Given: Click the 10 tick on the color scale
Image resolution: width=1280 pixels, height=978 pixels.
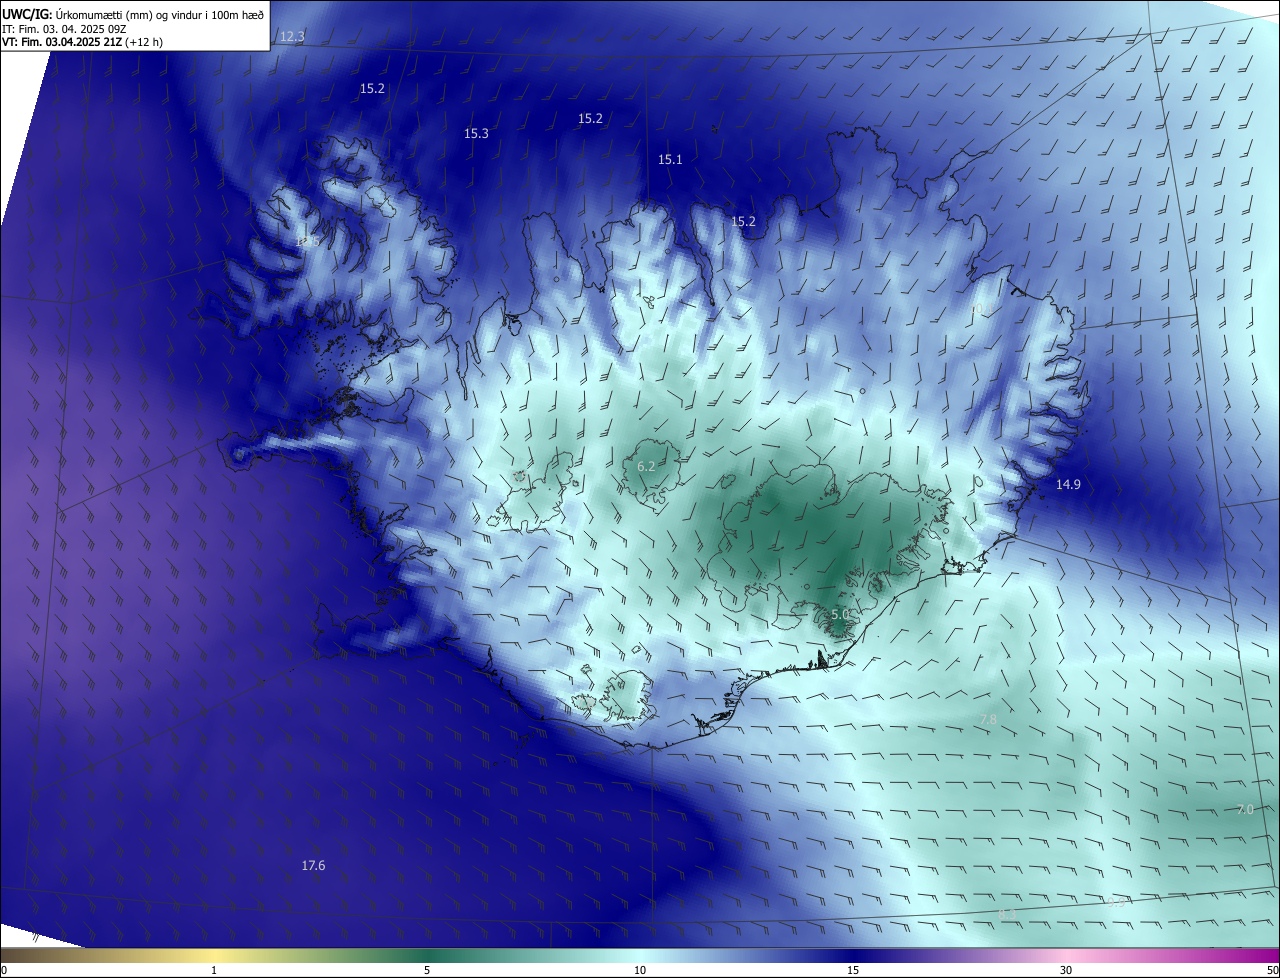Looking at the screenshot, I should pos(640,970).
